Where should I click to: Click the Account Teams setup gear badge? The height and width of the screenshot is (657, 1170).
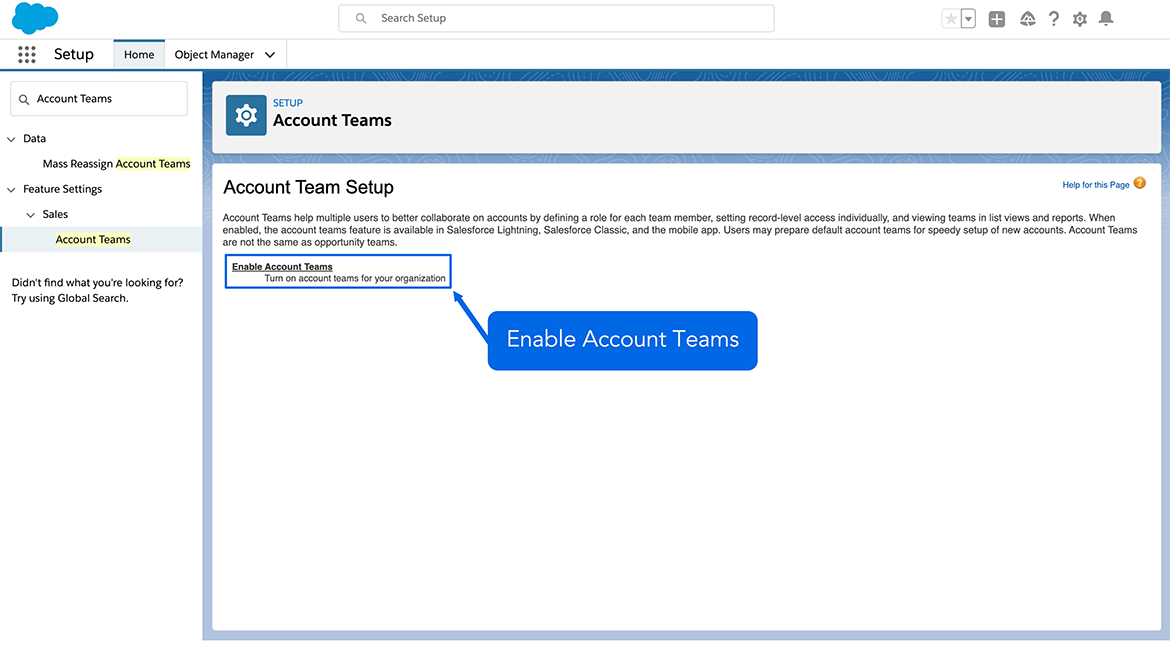pyautogui.click(x=245, y=114)
